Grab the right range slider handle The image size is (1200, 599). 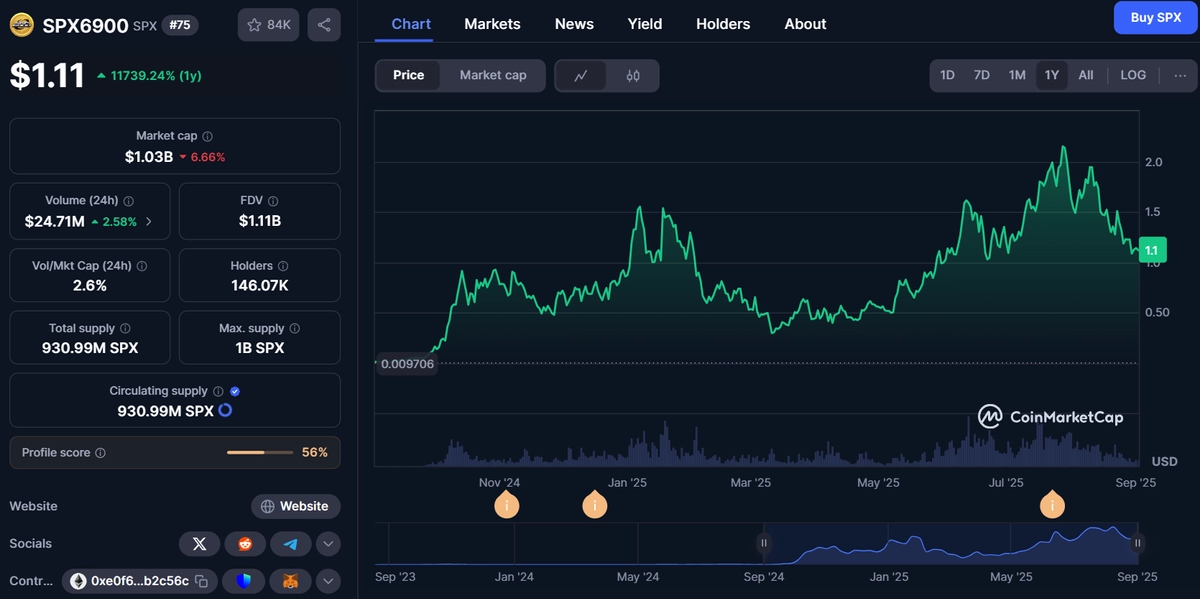(1137, 543)
